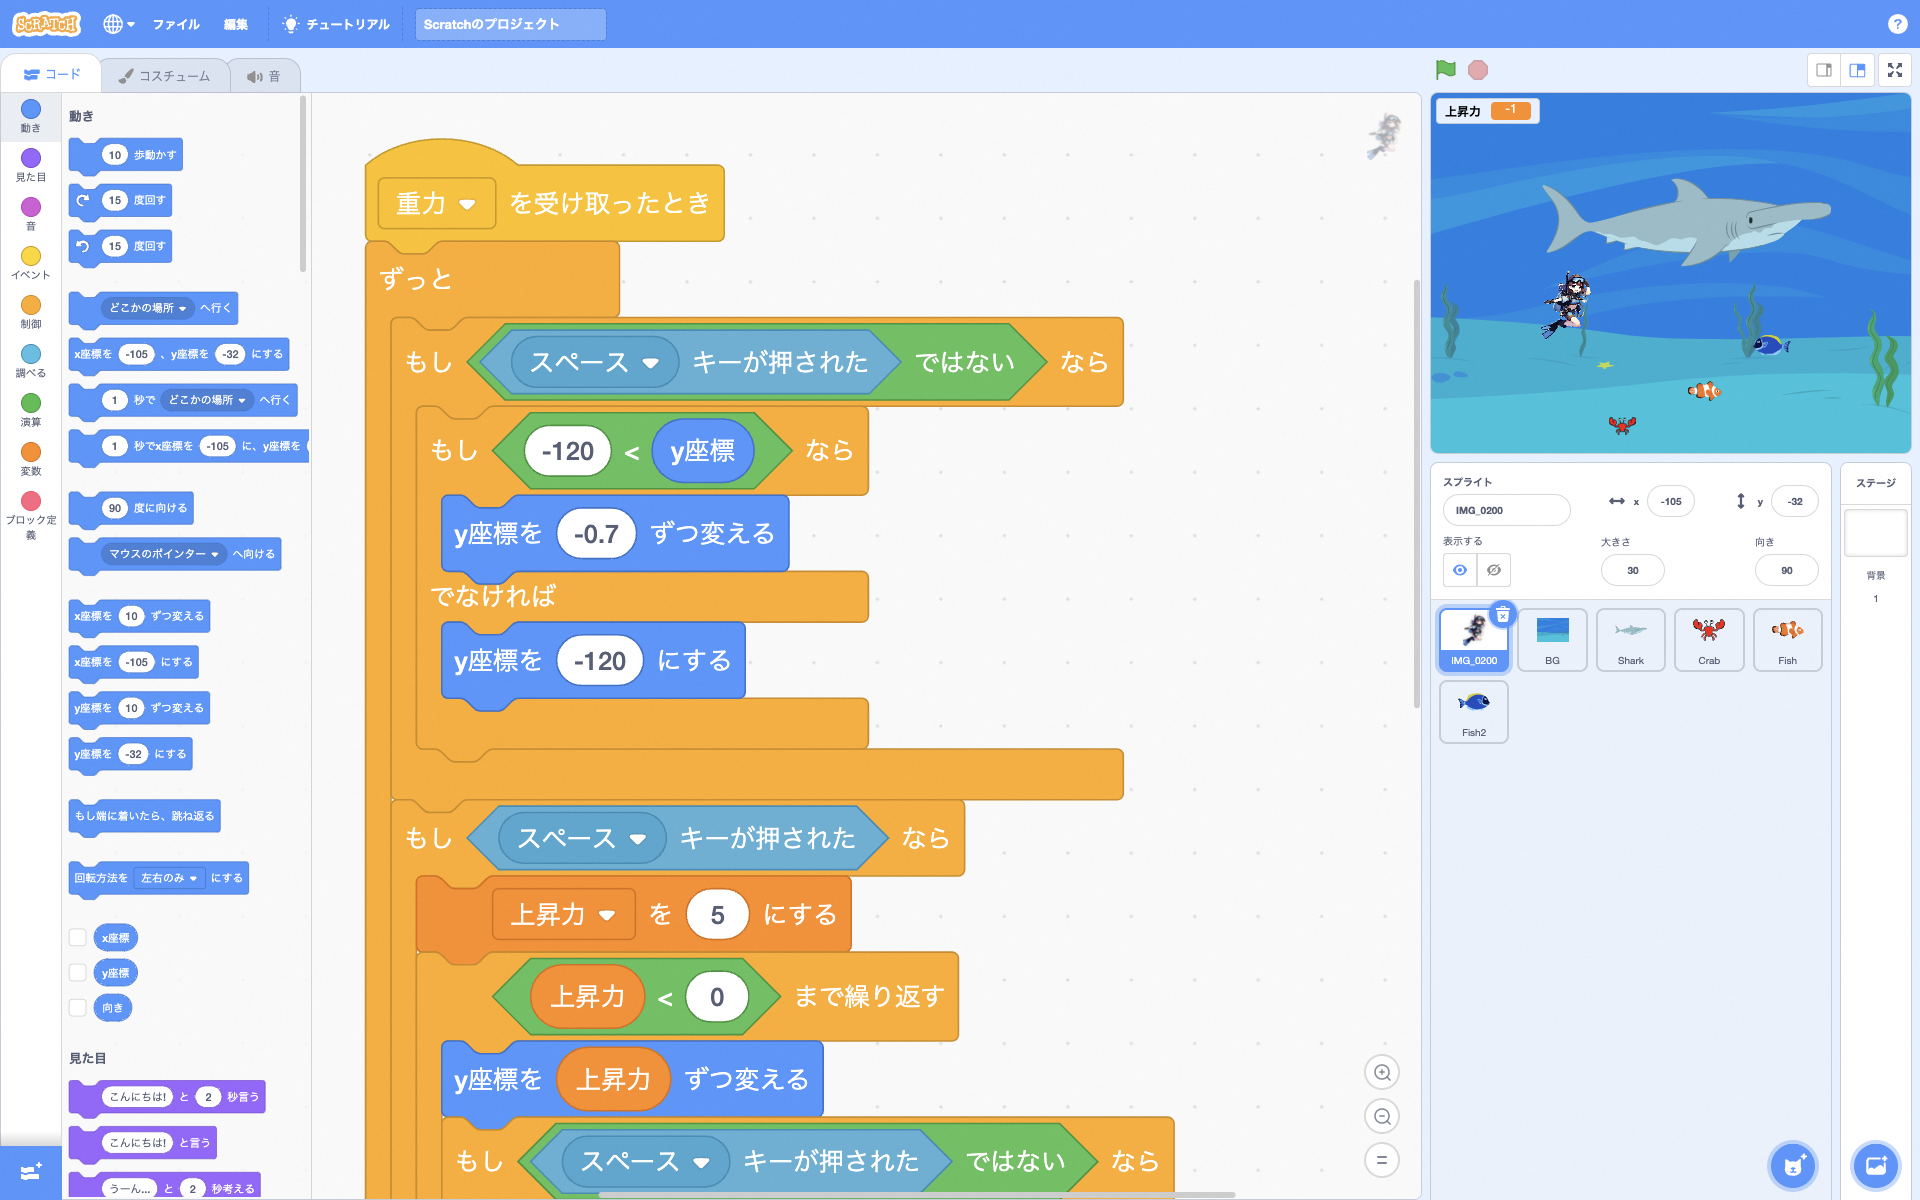Select the Shark sprite thumbnail
This screenshot has width=1920, height=1200.
[1630, 640]
